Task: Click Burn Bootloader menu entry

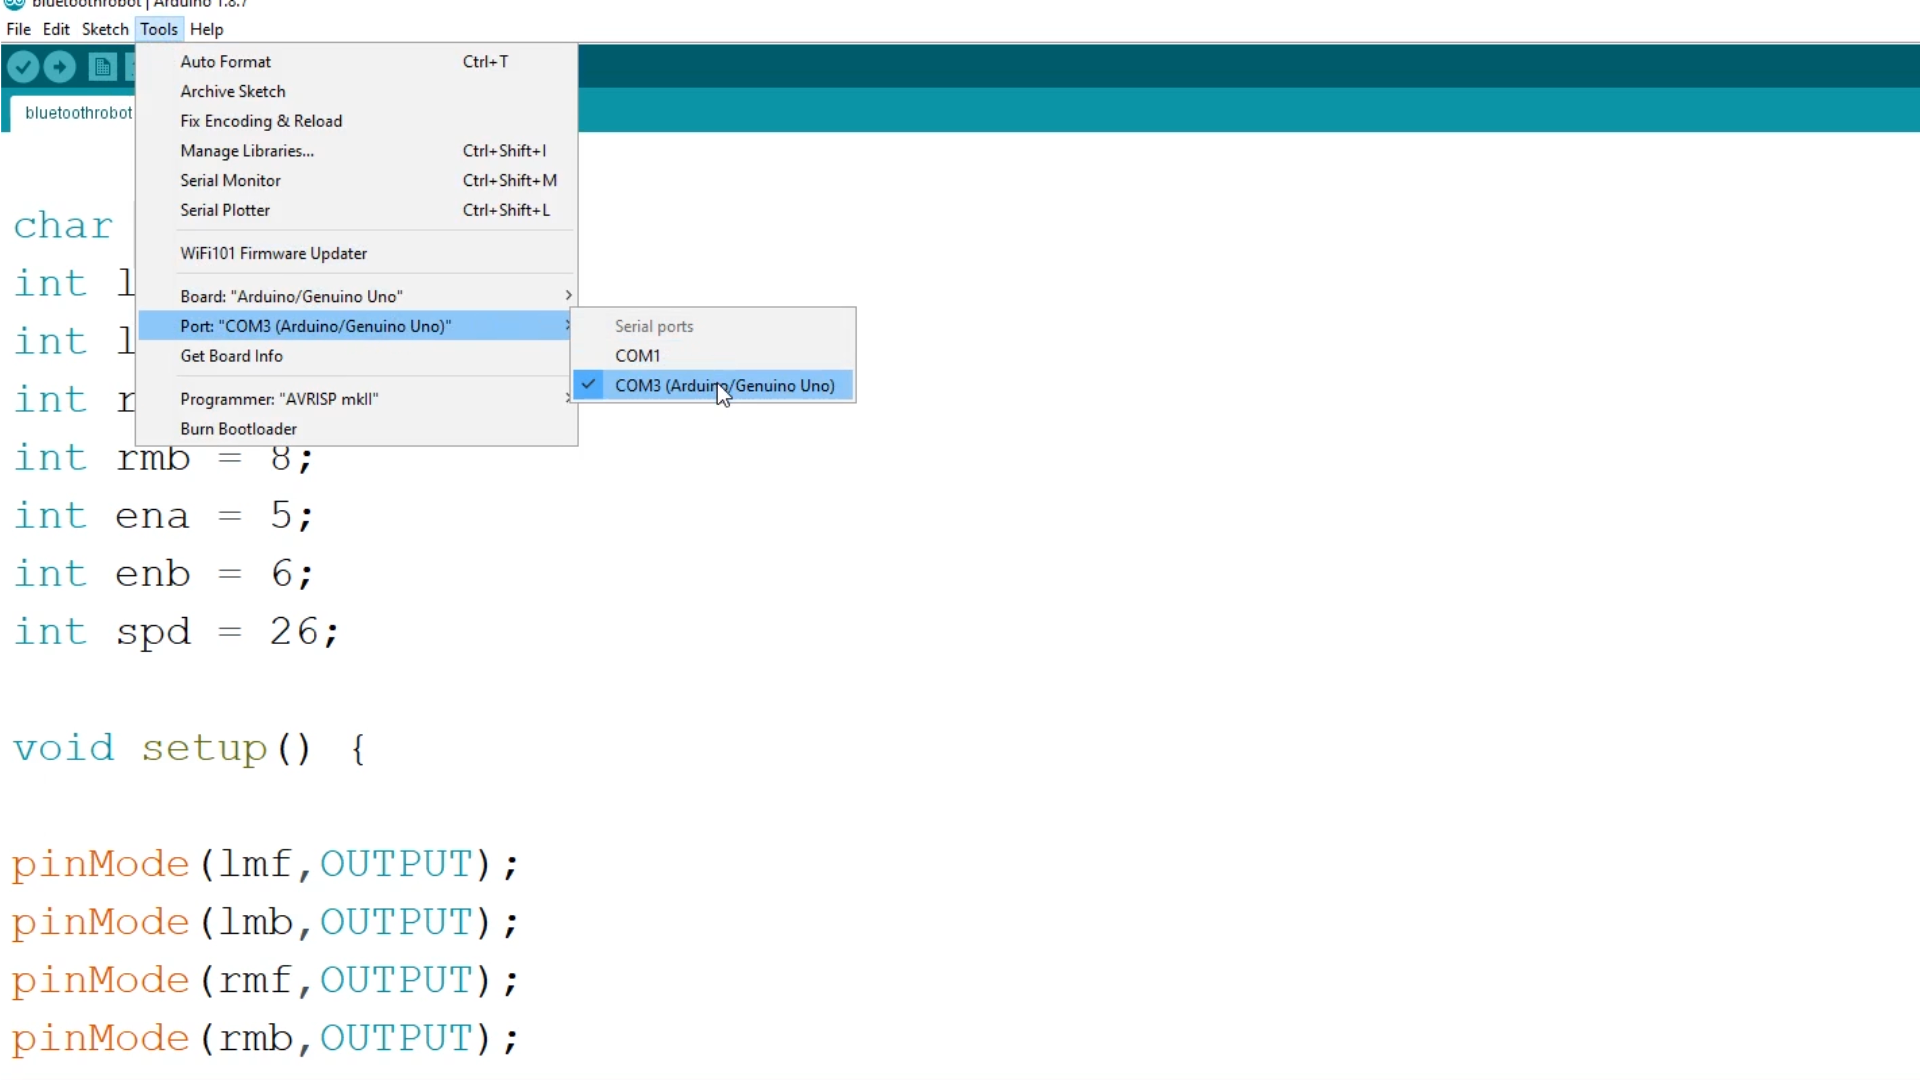Action: click(x=238, y=429)
